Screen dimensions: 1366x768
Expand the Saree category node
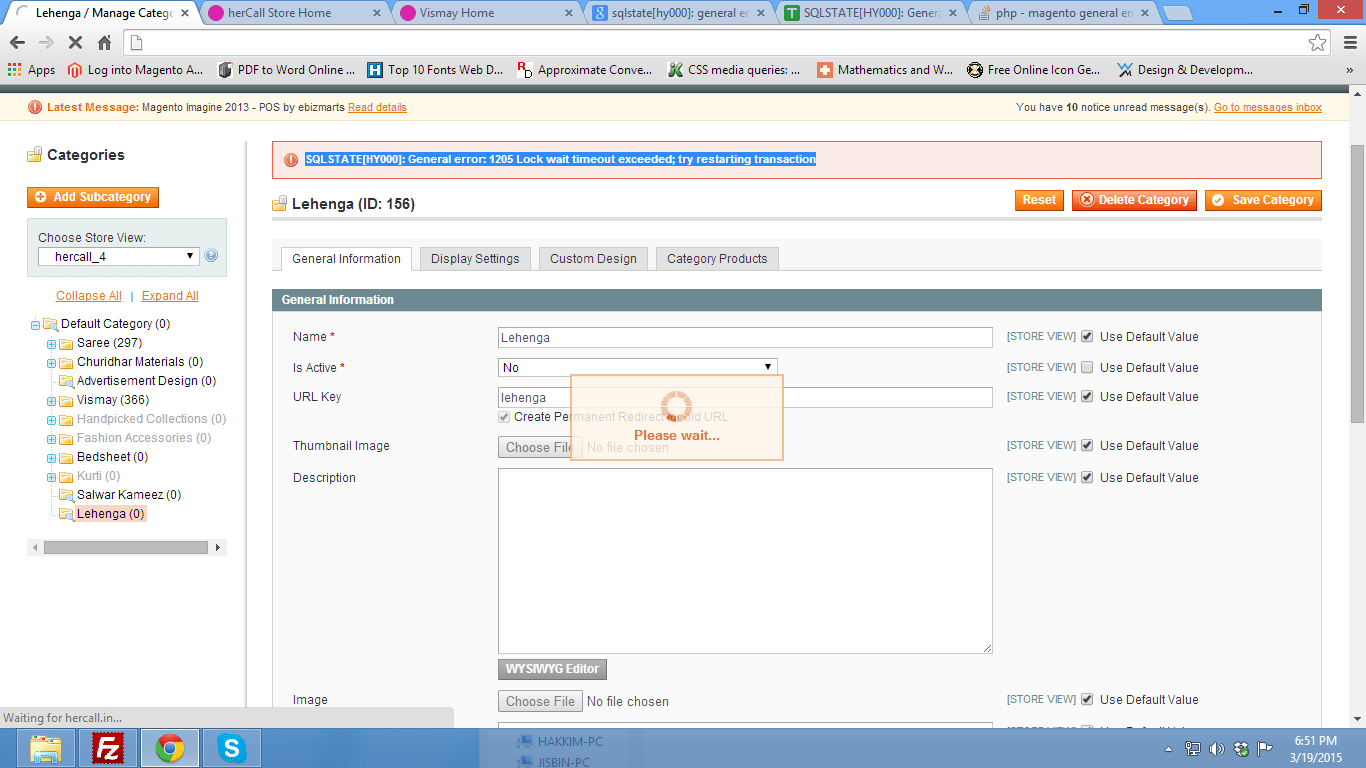tap(51, 343)
